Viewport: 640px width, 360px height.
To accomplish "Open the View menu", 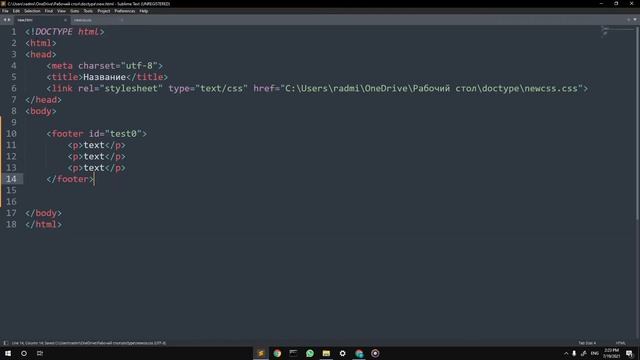I will tap(62, 11).
